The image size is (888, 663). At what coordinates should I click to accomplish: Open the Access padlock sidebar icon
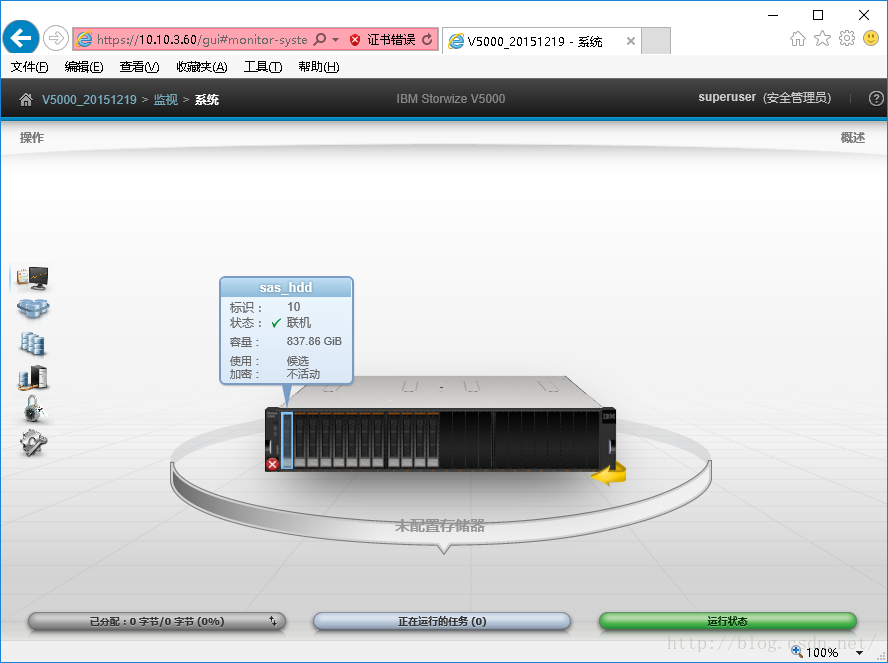tap(34, 409)
